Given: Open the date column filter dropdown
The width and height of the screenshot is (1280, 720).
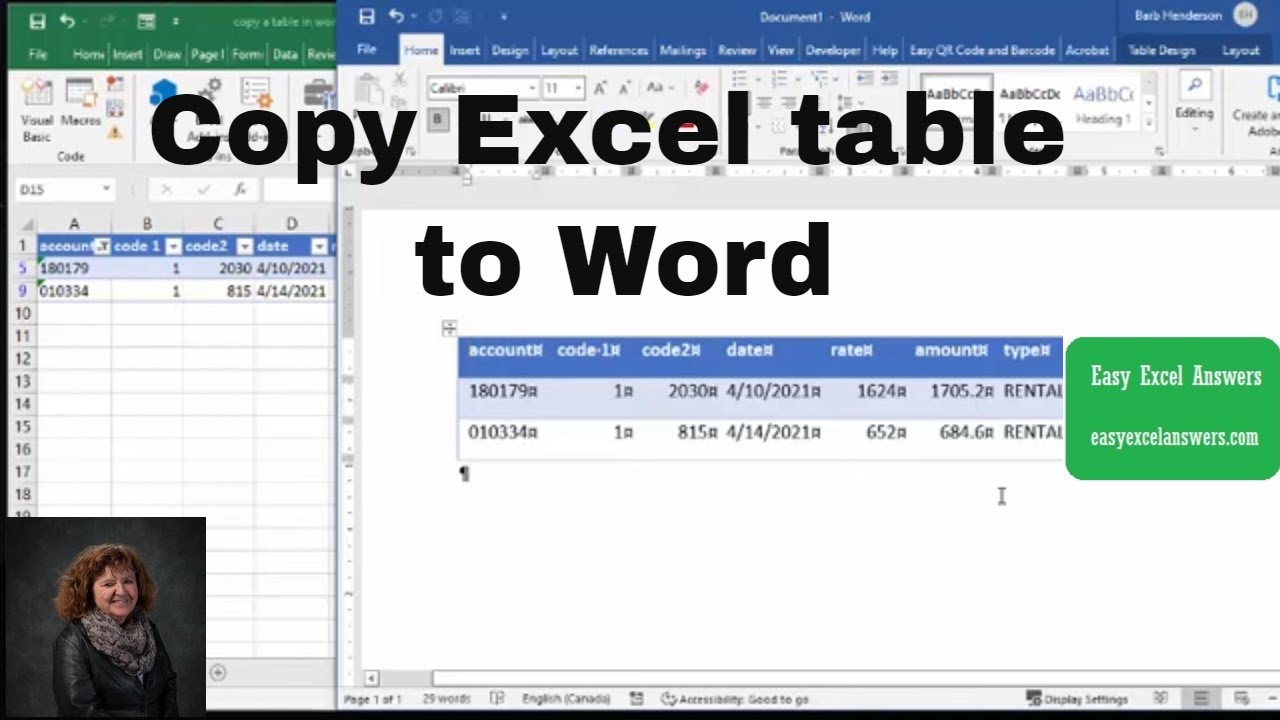Looking at the screenshot, I should (318, 246).
